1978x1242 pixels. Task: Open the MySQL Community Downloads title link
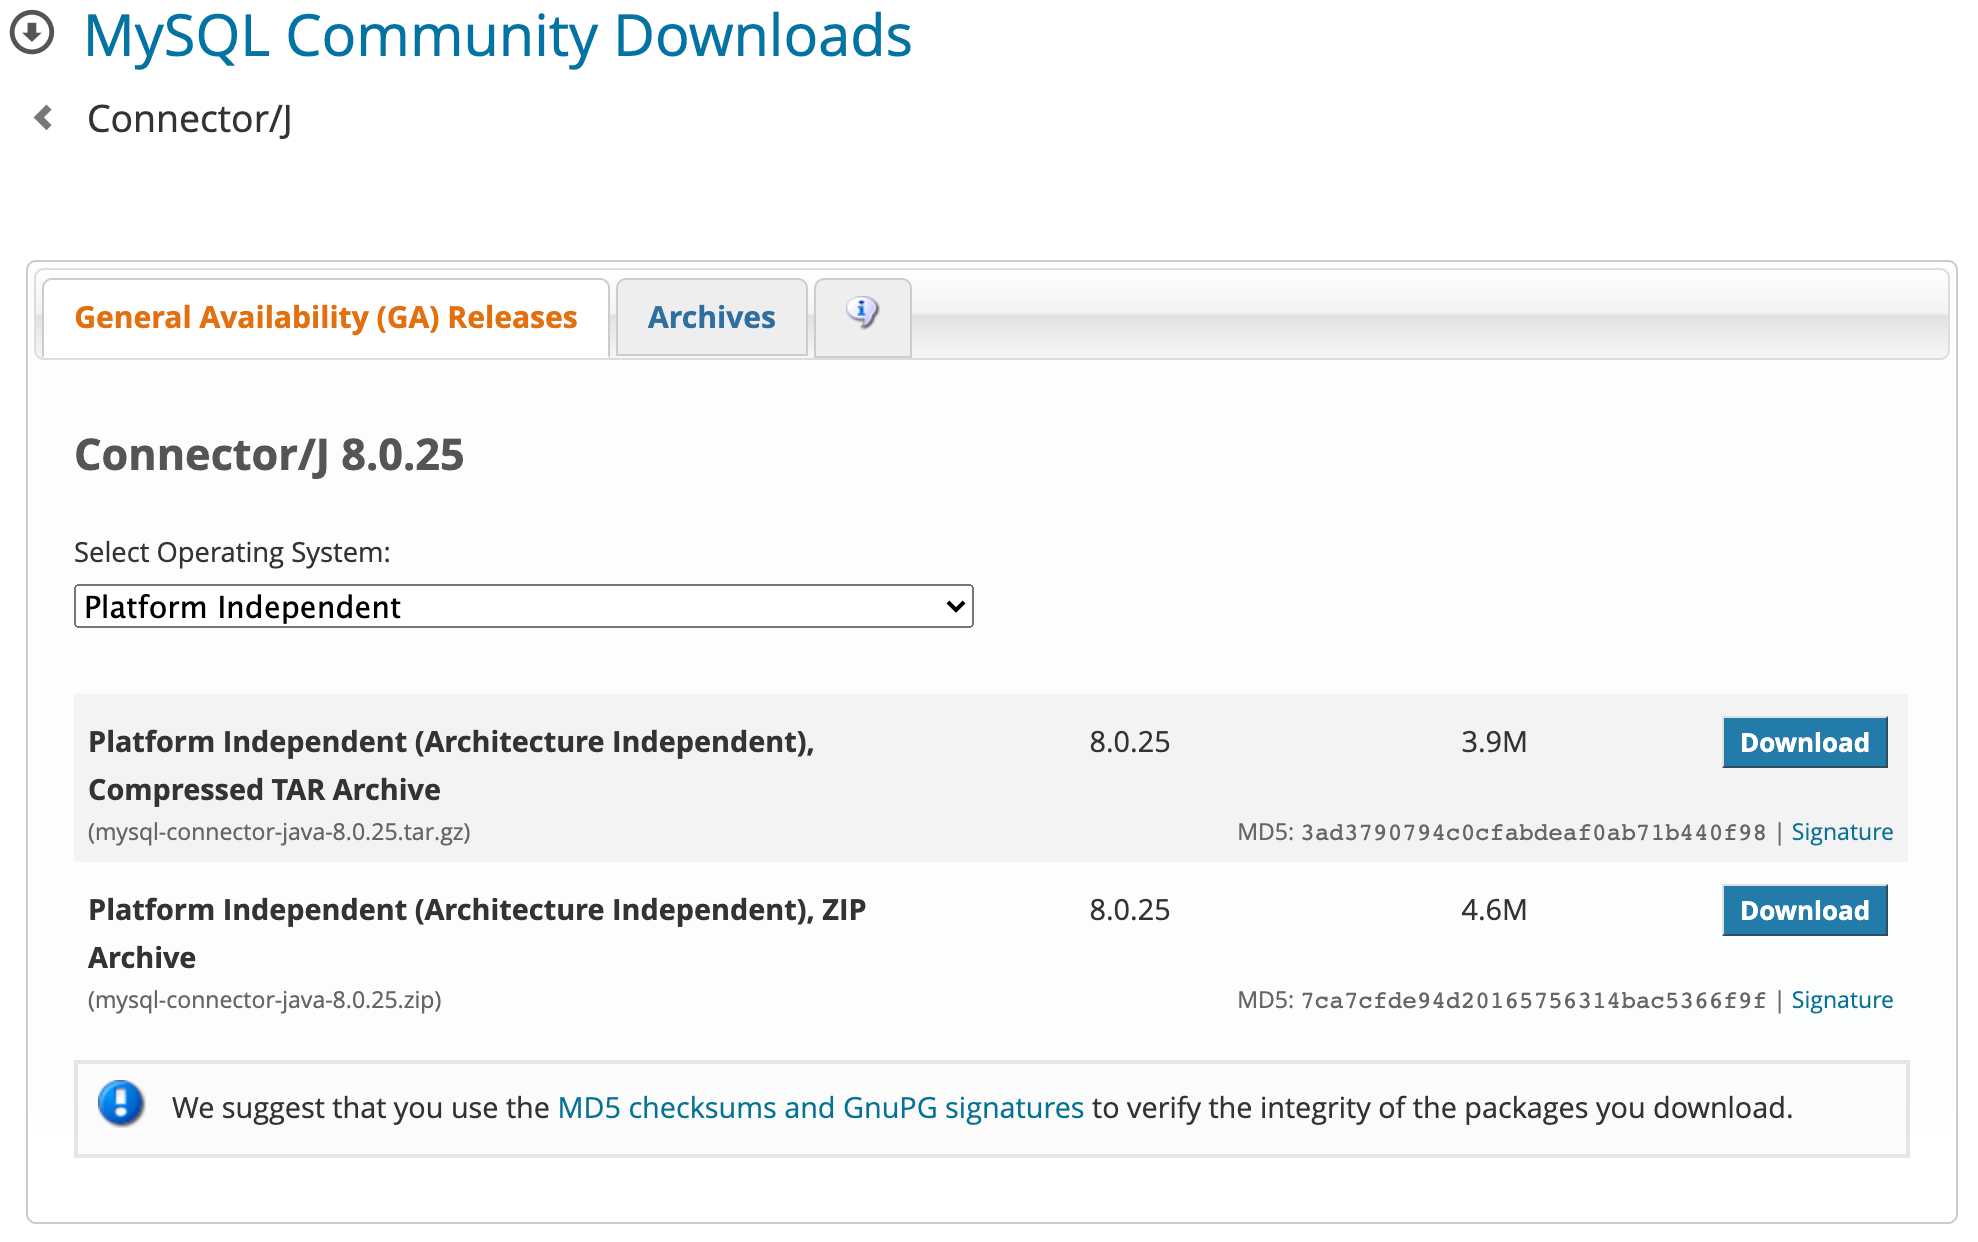(x=497, y=36)
